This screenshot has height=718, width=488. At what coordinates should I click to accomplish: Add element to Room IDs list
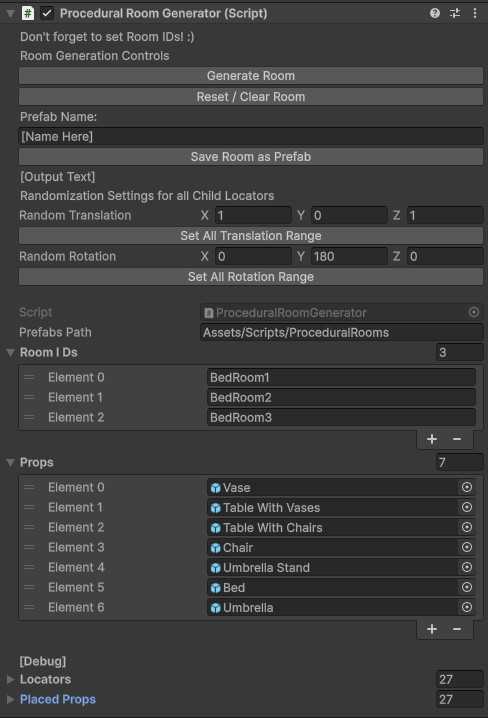(x=432, y=439)
